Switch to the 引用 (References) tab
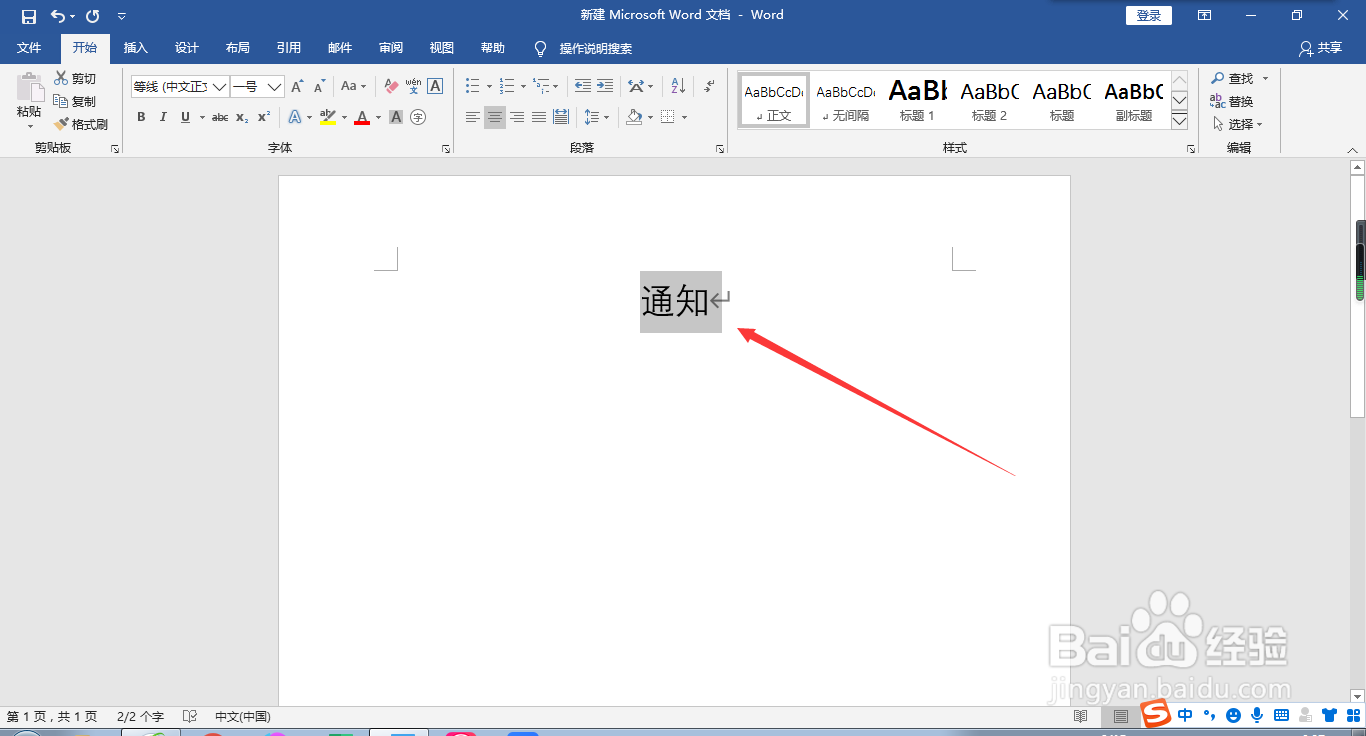Image resolution: width=1366 pixels, height=736 pixels. click(289, 48)
